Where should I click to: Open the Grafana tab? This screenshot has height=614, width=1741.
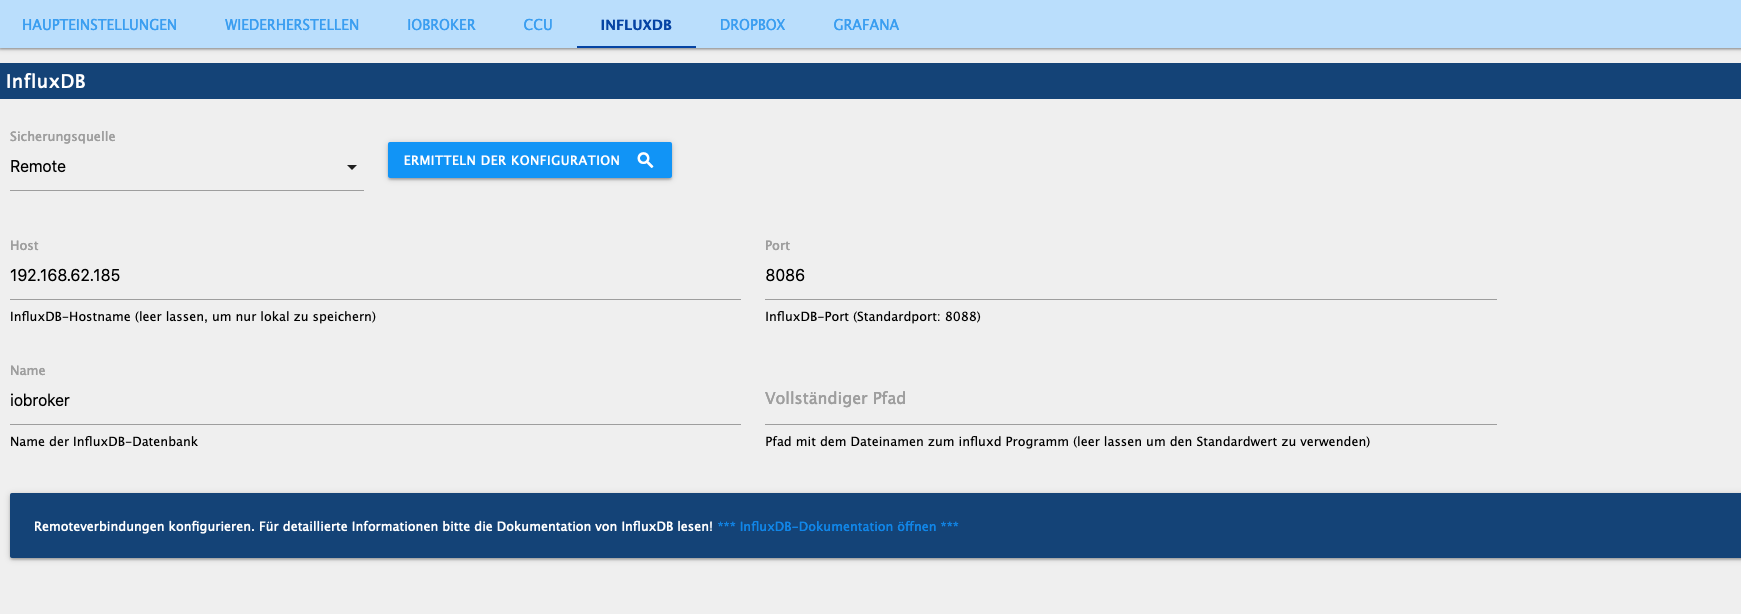[x=866, y=24]
